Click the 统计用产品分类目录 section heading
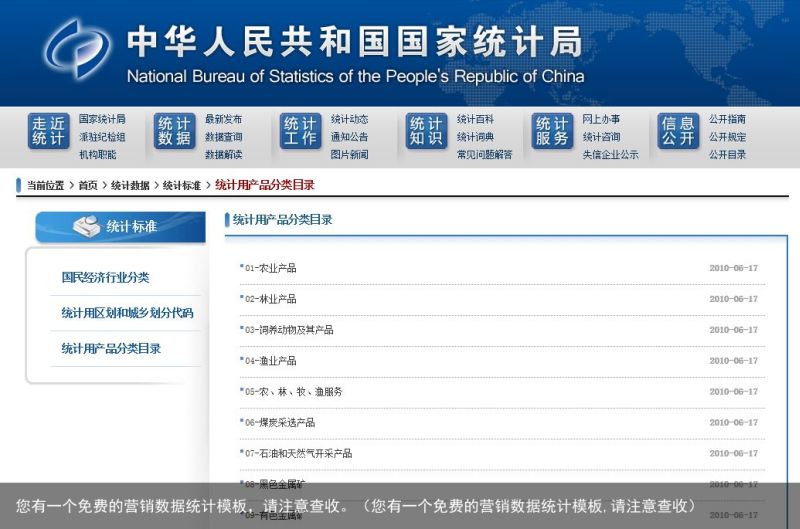Screen dimensions: 800x529 click(x=283, y=220)
